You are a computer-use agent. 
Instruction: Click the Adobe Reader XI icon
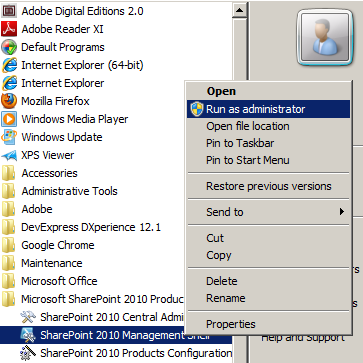click(9, 29)
